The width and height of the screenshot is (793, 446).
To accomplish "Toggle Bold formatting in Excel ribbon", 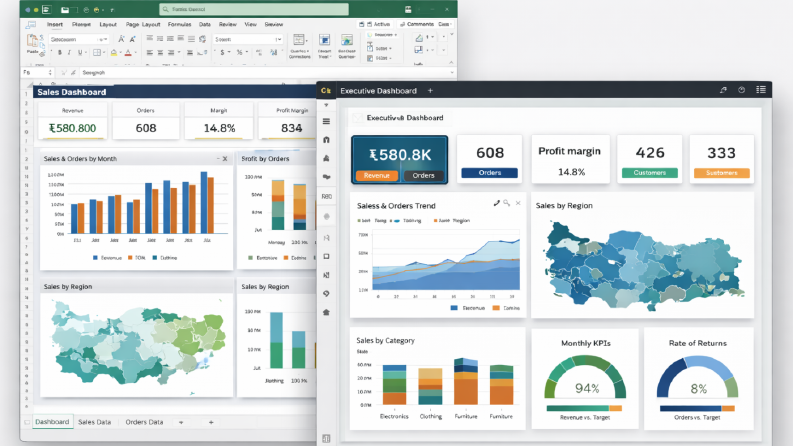I will click(60, 53).
